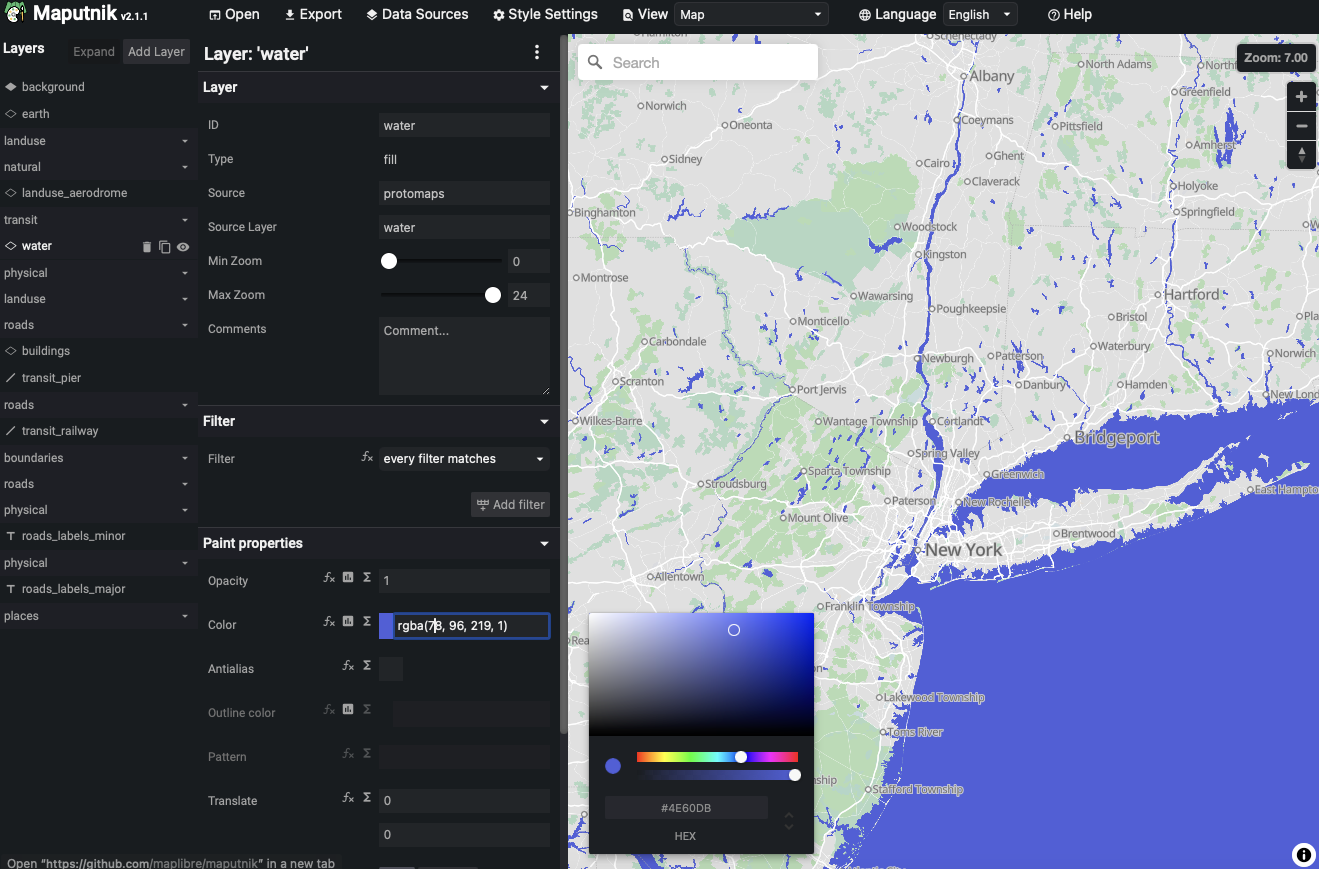
Task: Zoom in using the map plus control
Action: [x=1301, y=96]
